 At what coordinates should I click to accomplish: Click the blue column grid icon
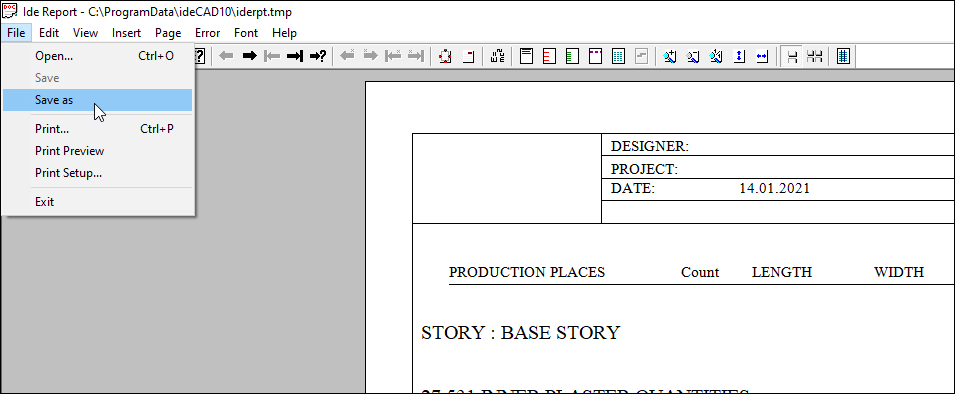pos(844,57)
